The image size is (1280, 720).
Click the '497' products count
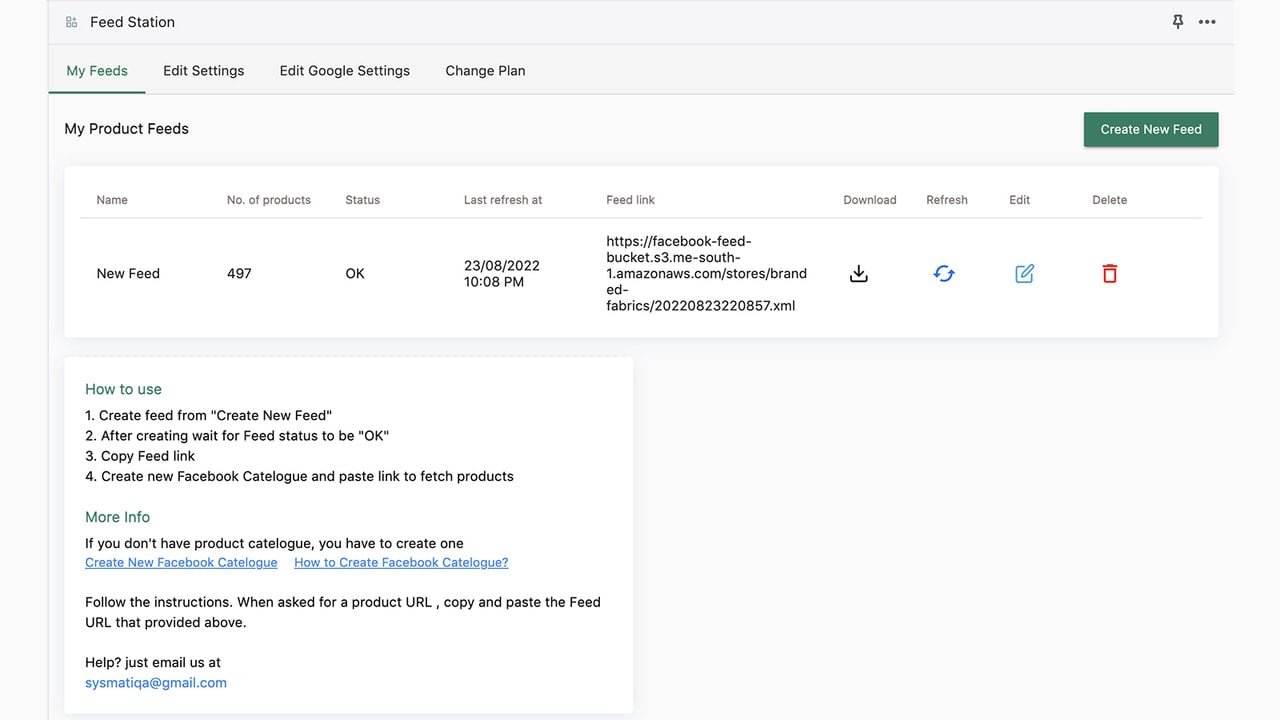pyautogui.click(x=239, y=274)
